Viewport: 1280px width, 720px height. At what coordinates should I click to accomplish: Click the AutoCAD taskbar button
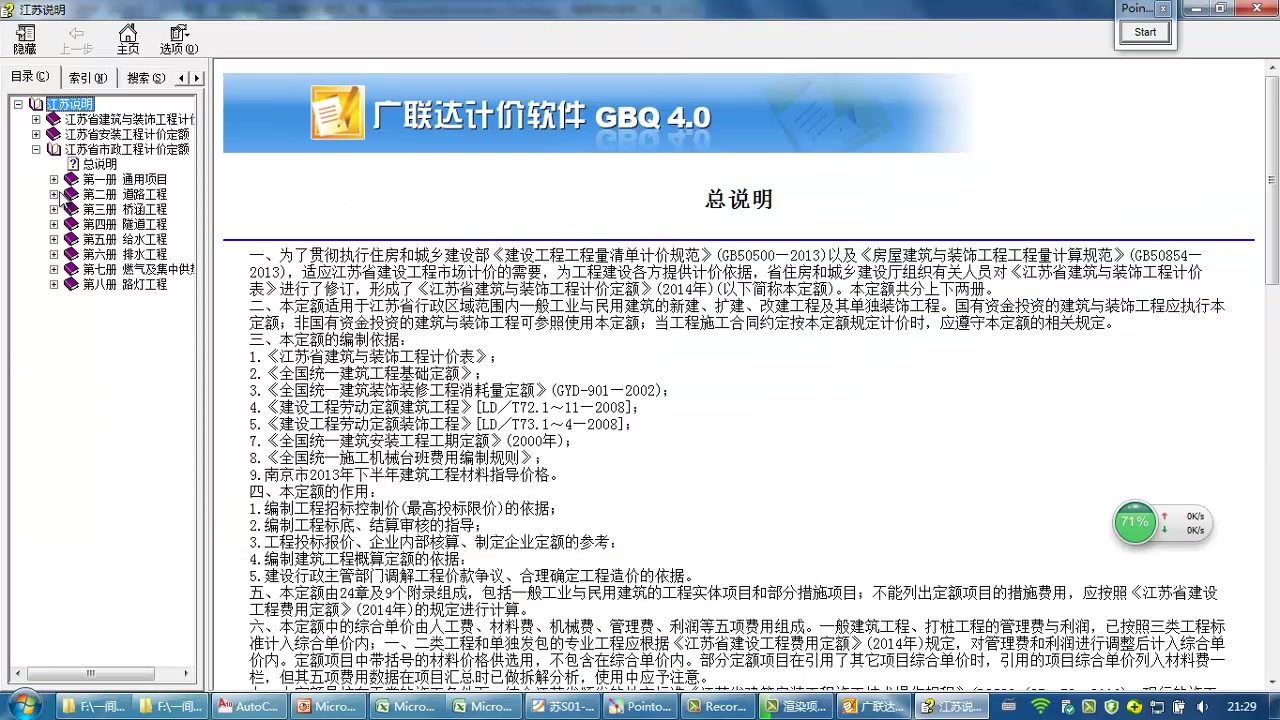click(248, 706)
